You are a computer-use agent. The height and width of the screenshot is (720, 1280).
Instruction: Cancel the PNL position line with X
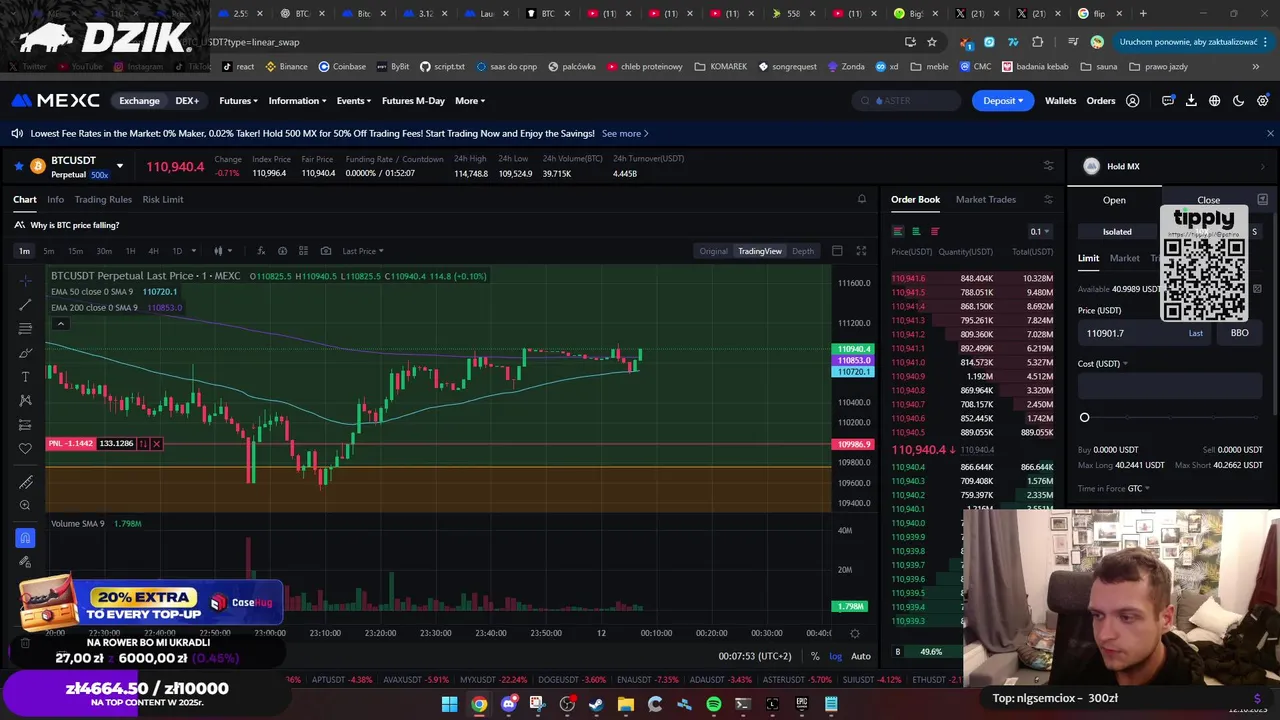[156, 443]
